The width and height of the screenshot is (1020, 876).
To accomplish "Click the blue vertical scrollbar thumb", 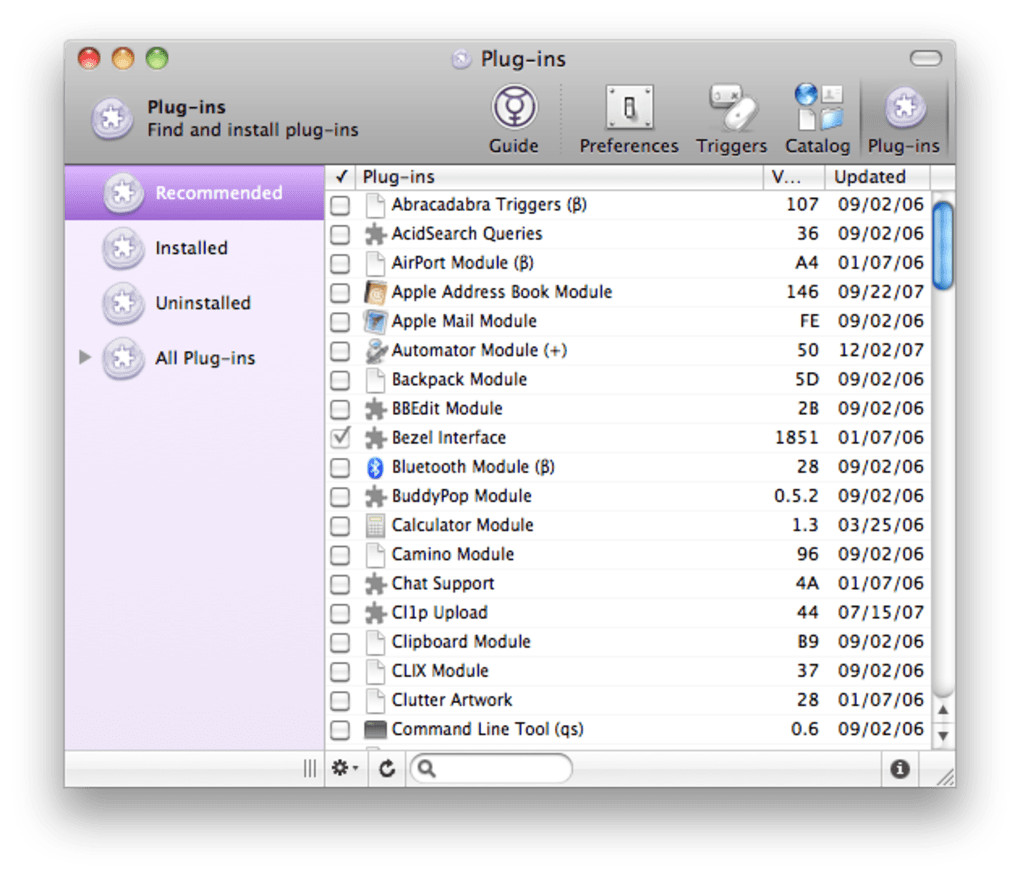I will (x=943, y=245).
